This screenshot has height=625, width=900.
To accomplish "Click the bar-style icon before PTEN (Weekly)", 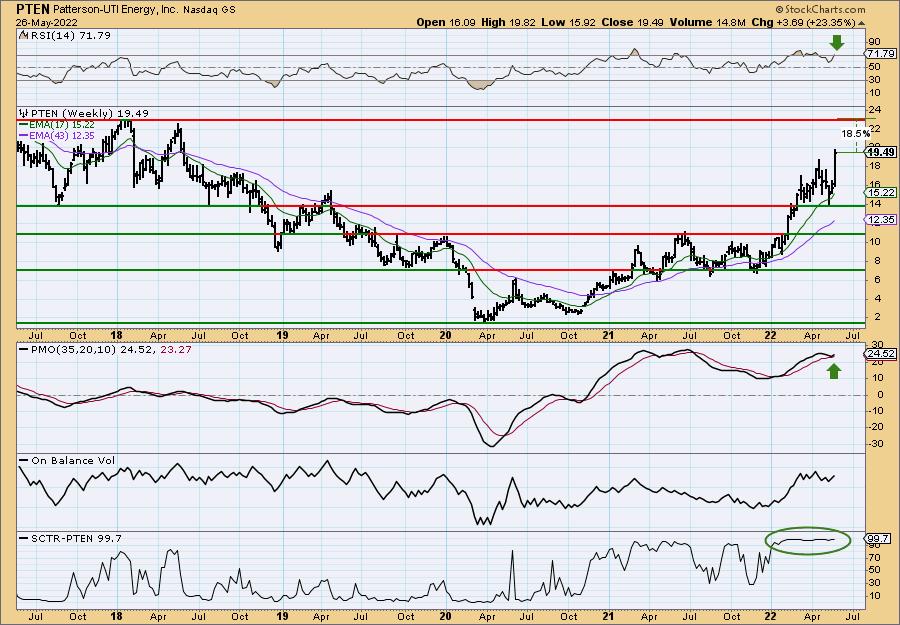I will (x=24, y=114).
